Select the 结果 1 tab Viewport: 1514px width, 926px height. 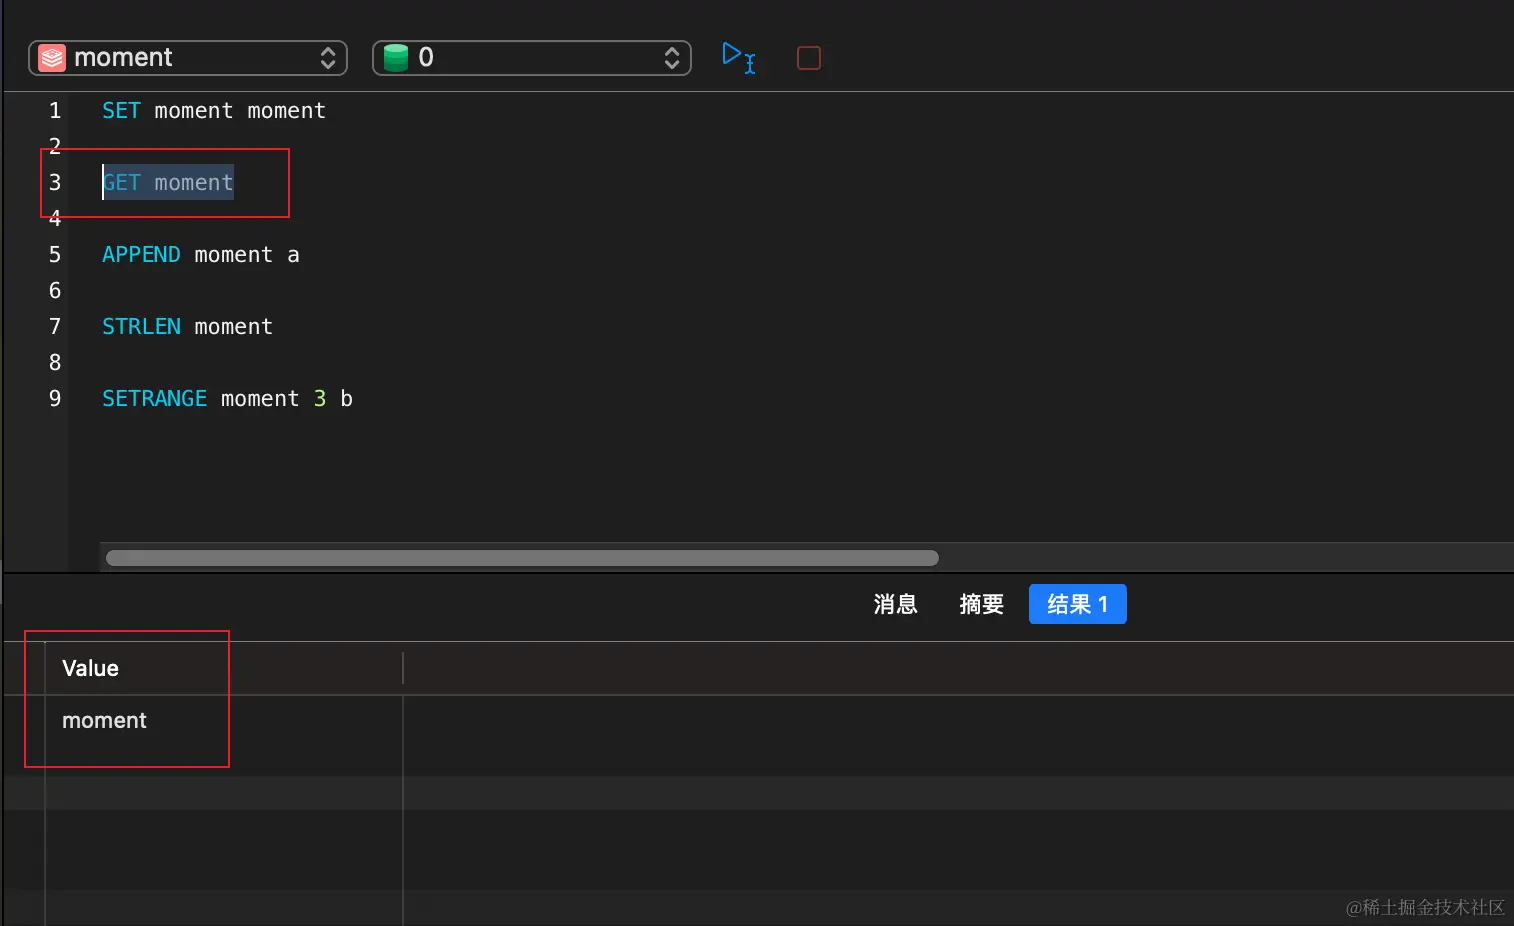click(1077, 604)
